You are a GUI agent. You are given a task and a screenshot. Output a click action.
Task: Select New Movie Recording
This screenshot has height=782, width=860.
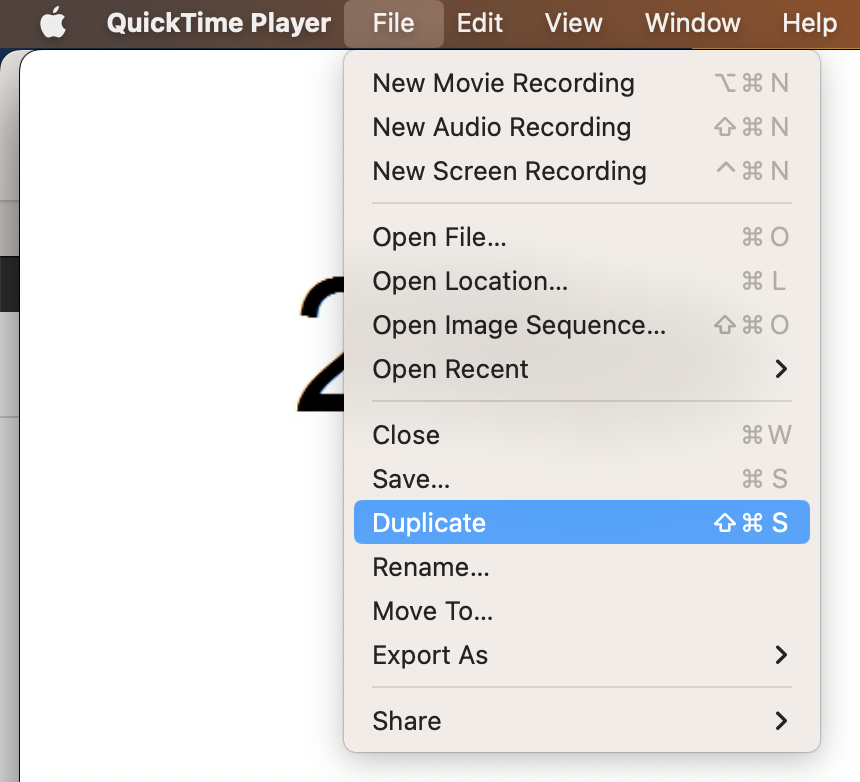(503, 83)
